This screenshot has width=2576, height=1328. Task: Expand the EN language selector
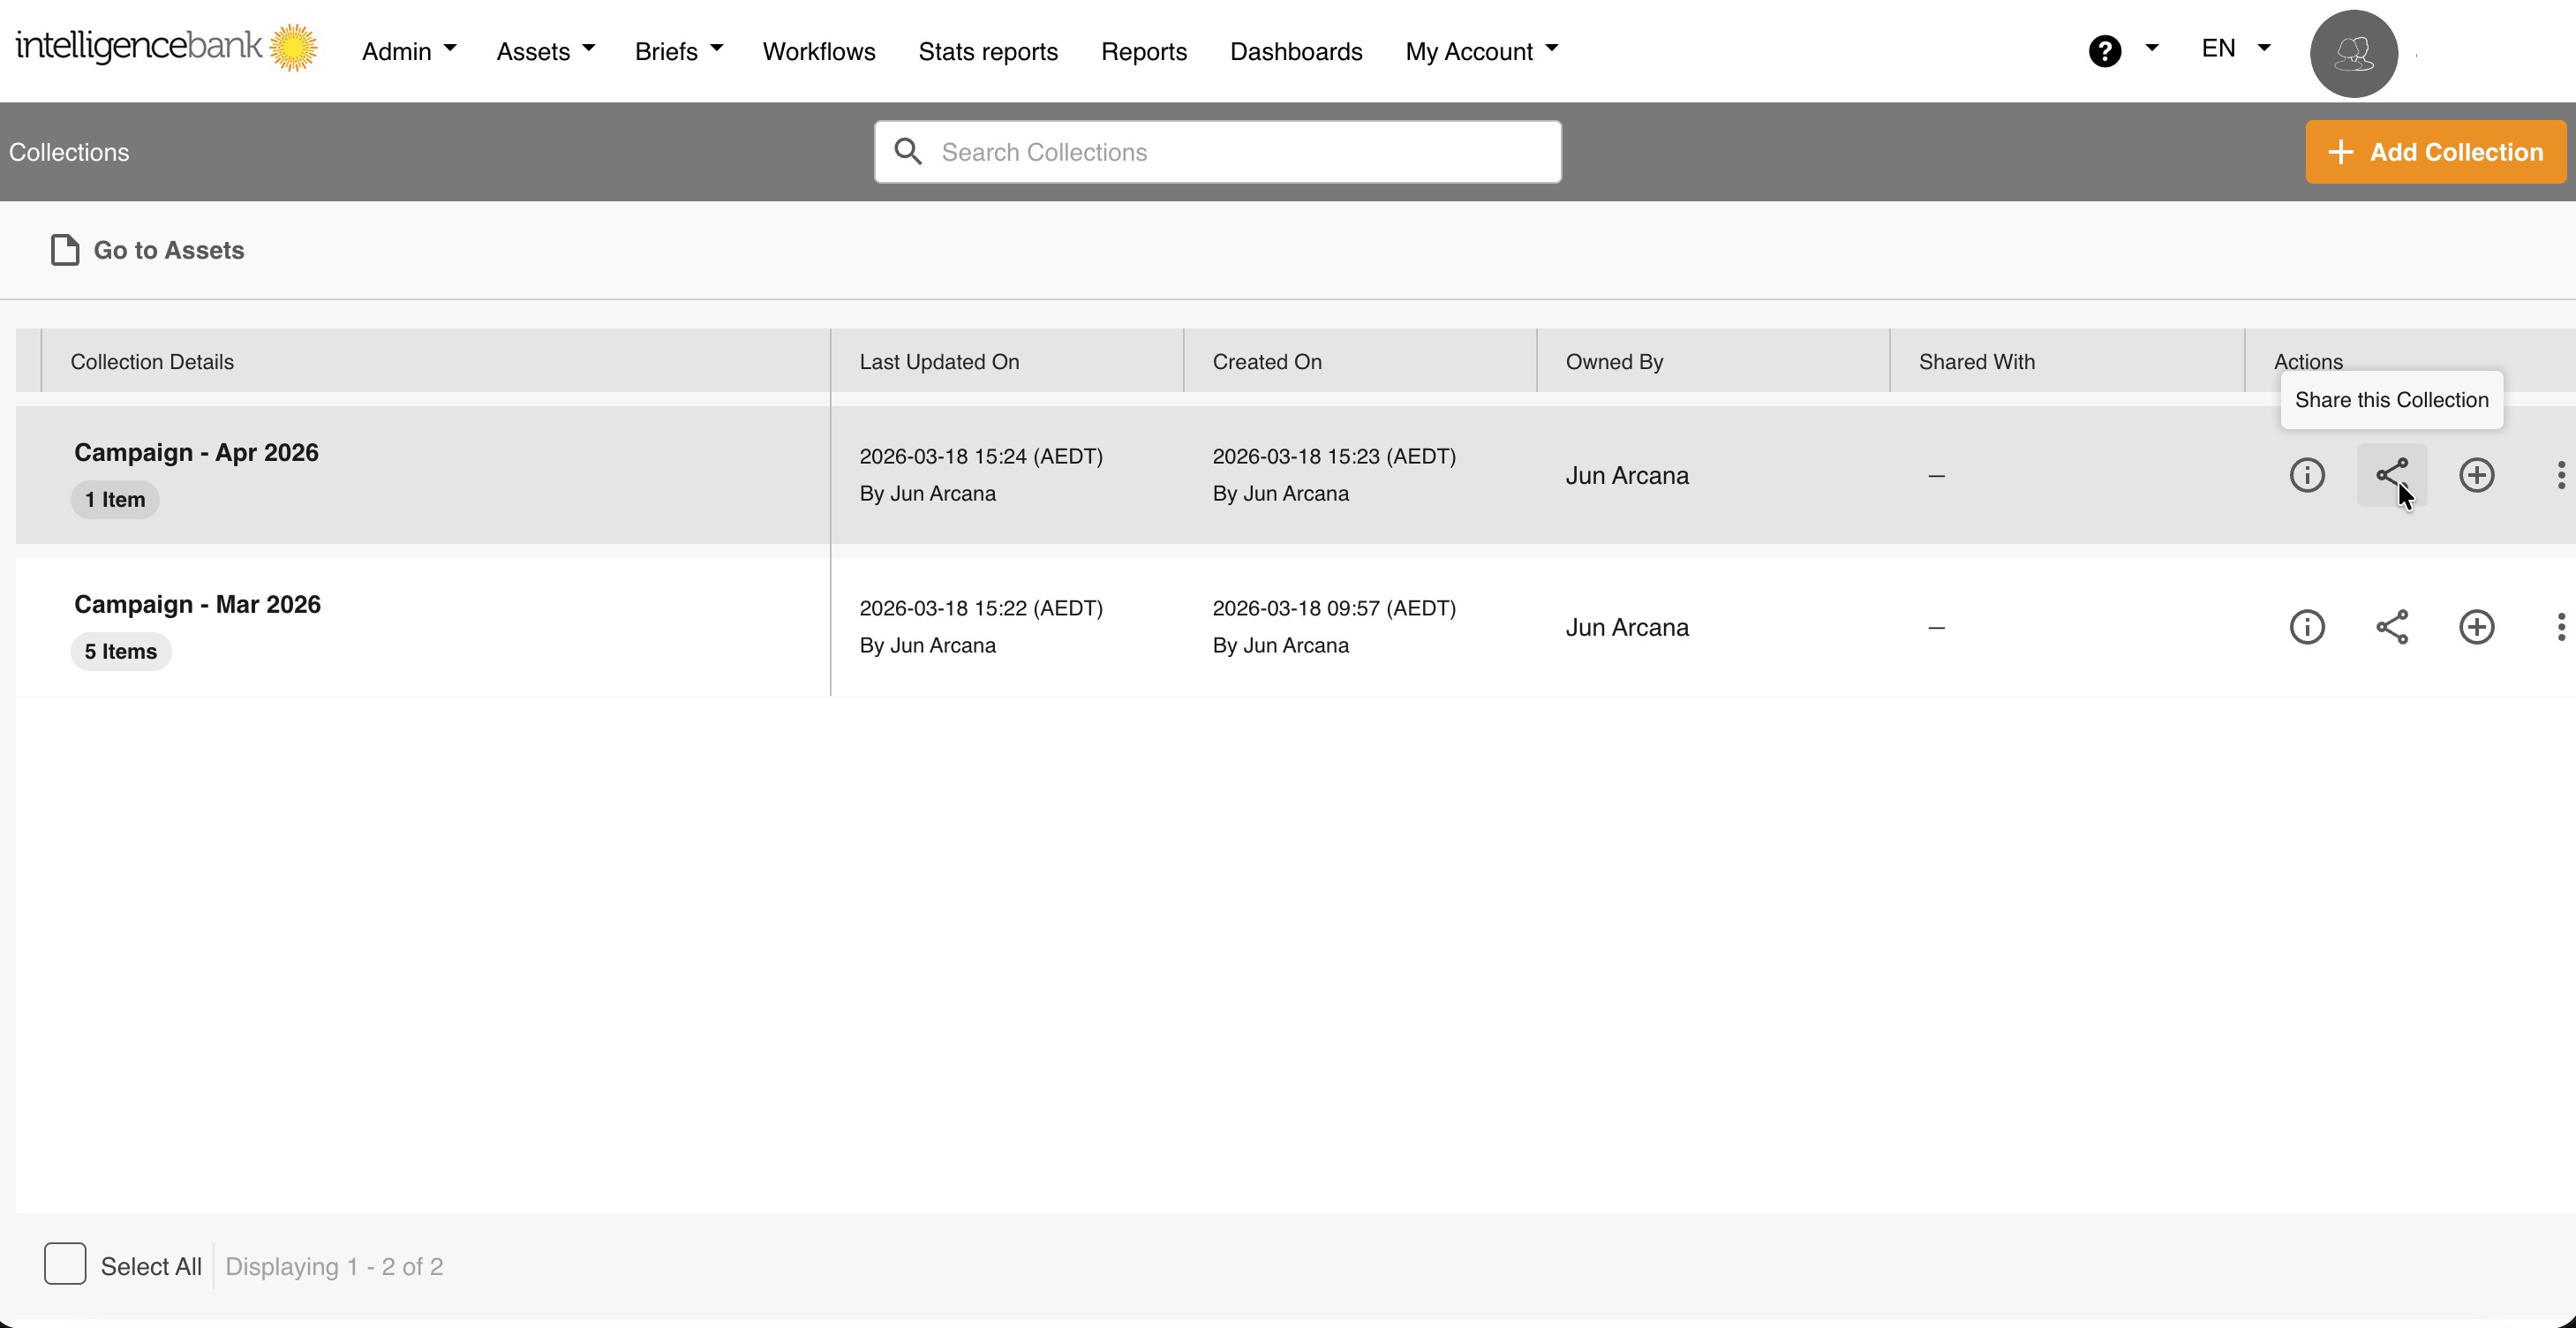[x=2235, y=49]
